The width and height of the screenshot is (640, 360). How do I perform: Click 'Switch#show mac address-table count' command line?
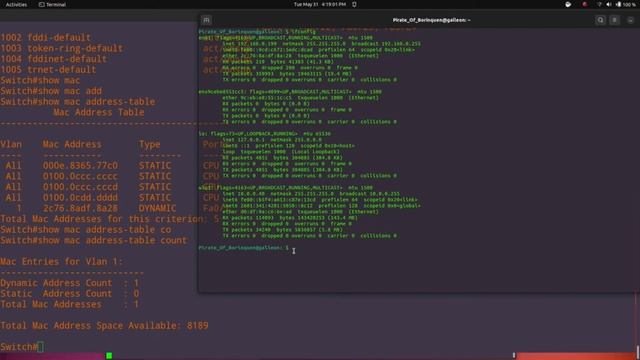pyautogui.click(x=93, y=240)
